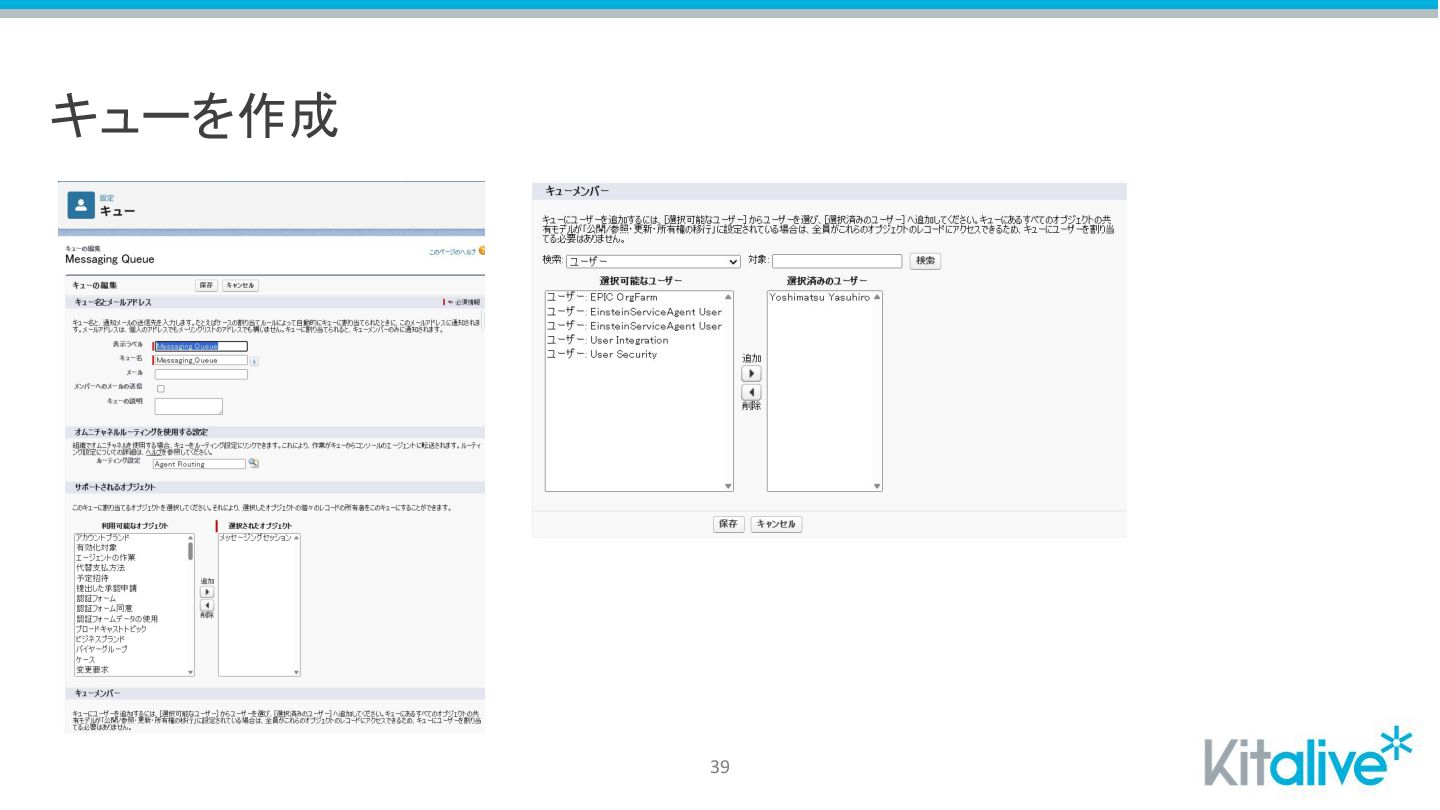Click the down arrow of the selected users list
Screen dimensions: 1440x810
[877, 486]
